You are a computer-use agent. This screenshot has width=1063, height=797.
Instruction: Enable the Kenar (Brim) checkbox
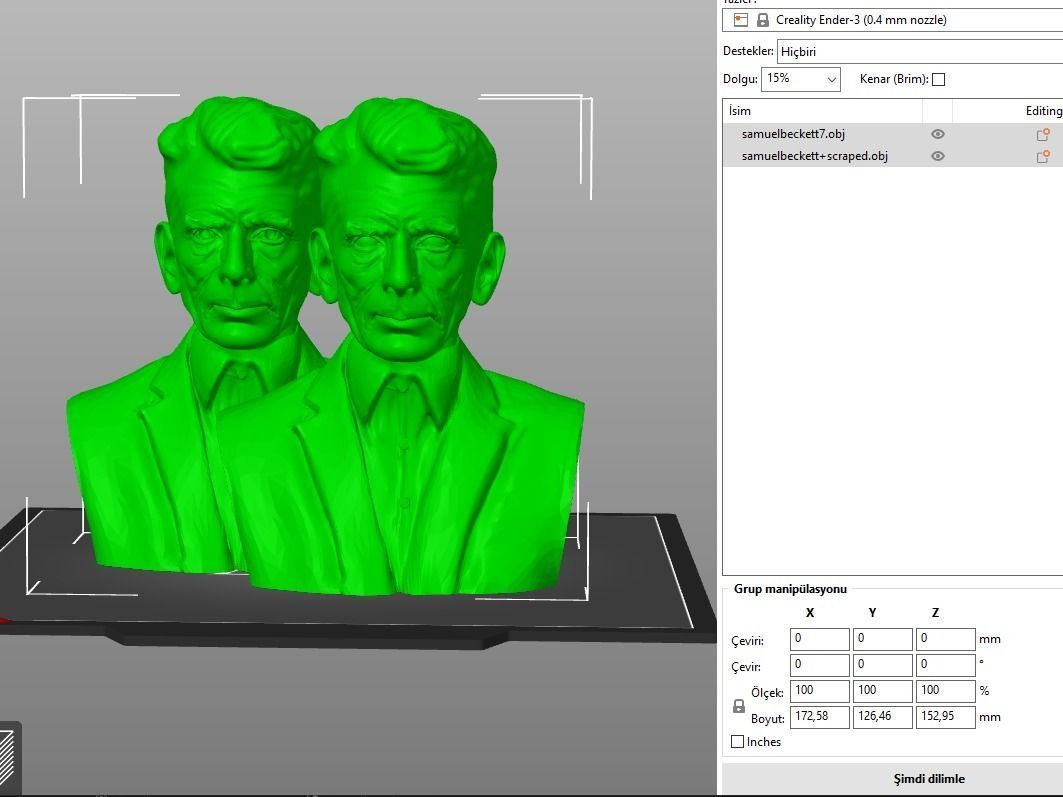click(x=938, y=79)
